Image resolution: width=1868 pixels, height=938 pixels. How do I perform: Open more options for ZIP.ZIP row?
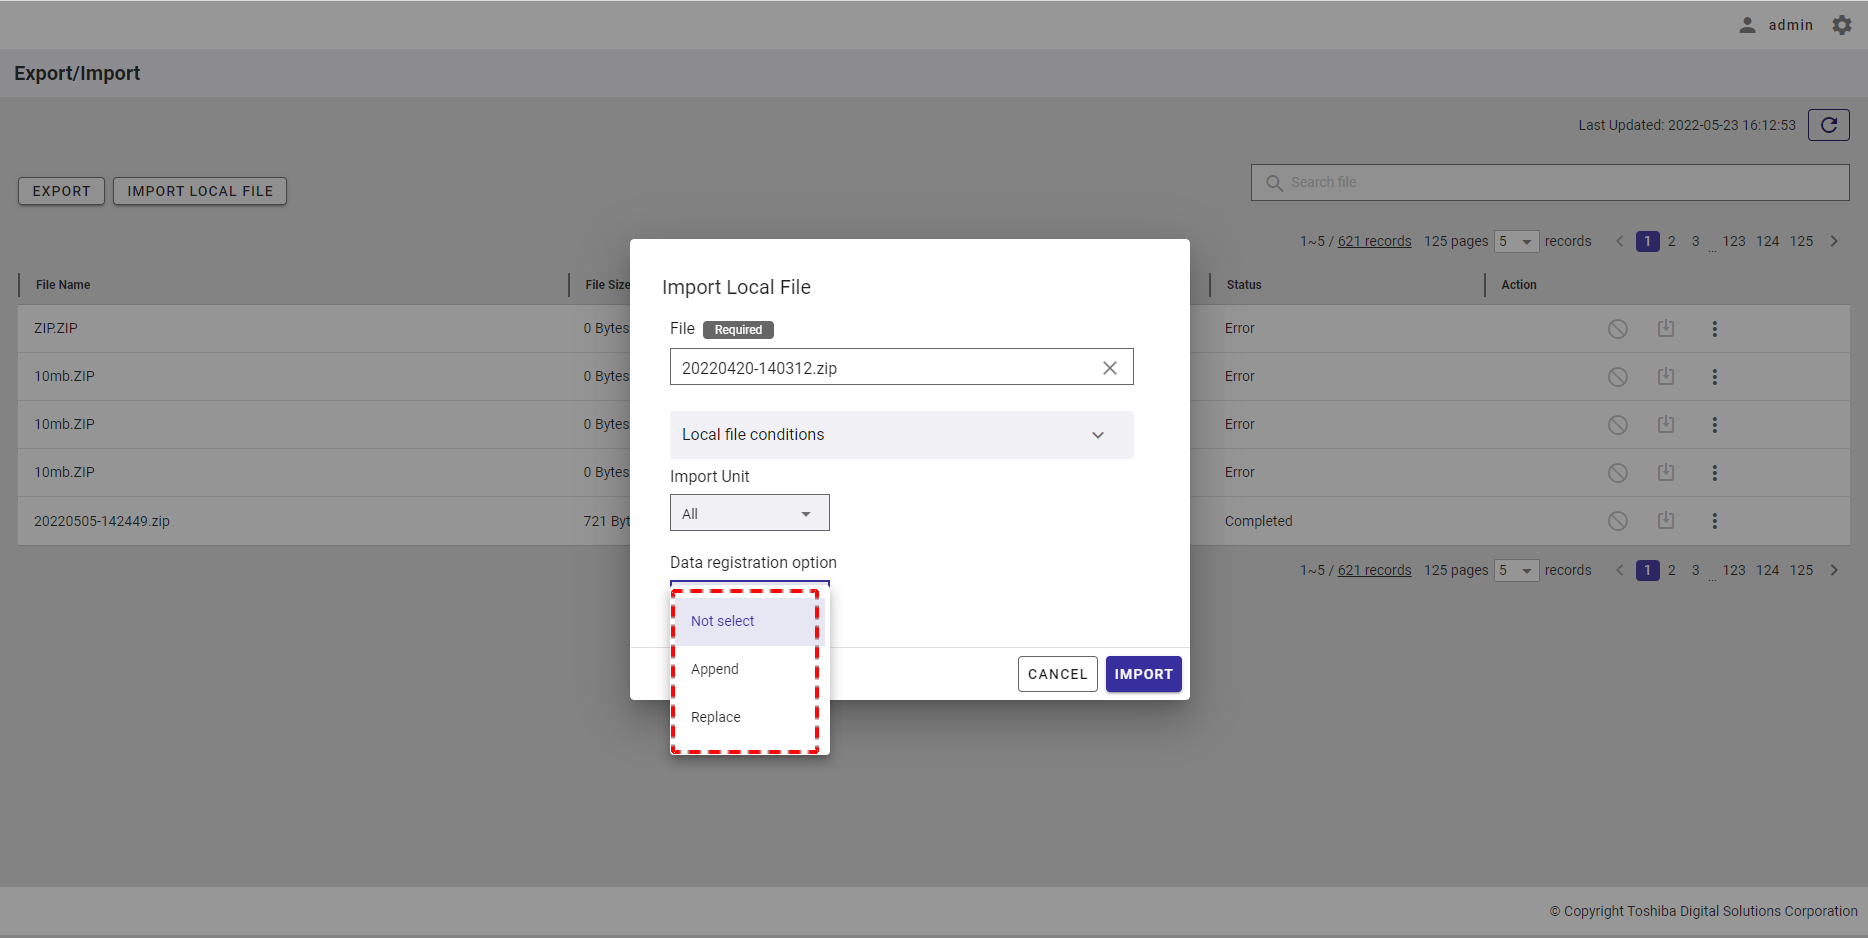point(1714,329)
